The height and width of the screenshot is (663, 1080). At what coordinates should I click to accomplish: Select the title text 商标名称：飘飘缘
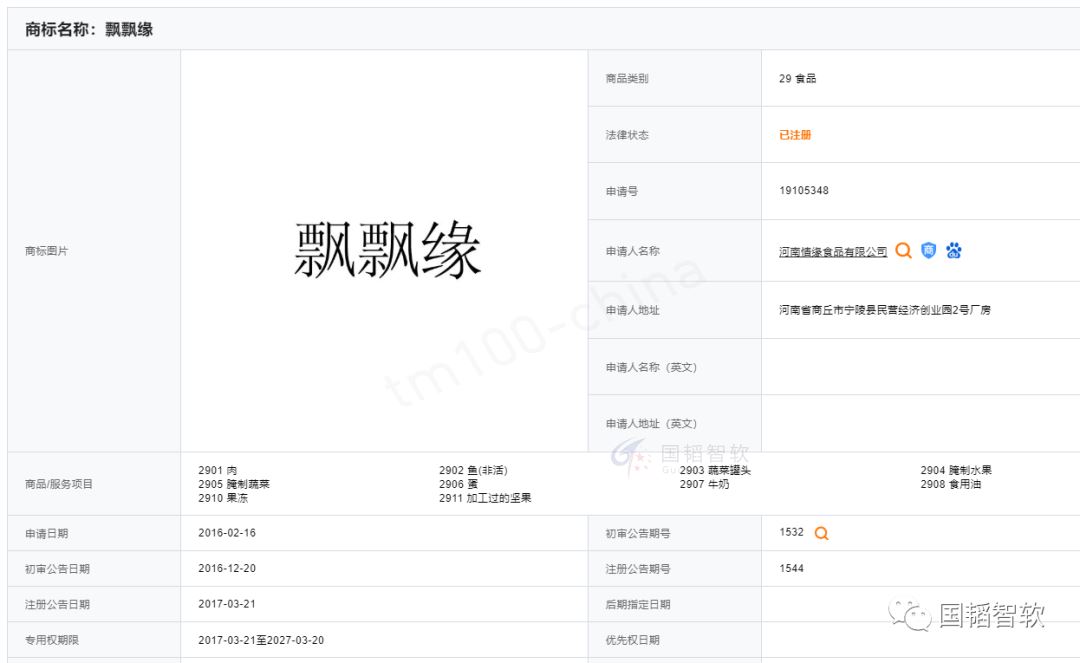tap(89, 30)
